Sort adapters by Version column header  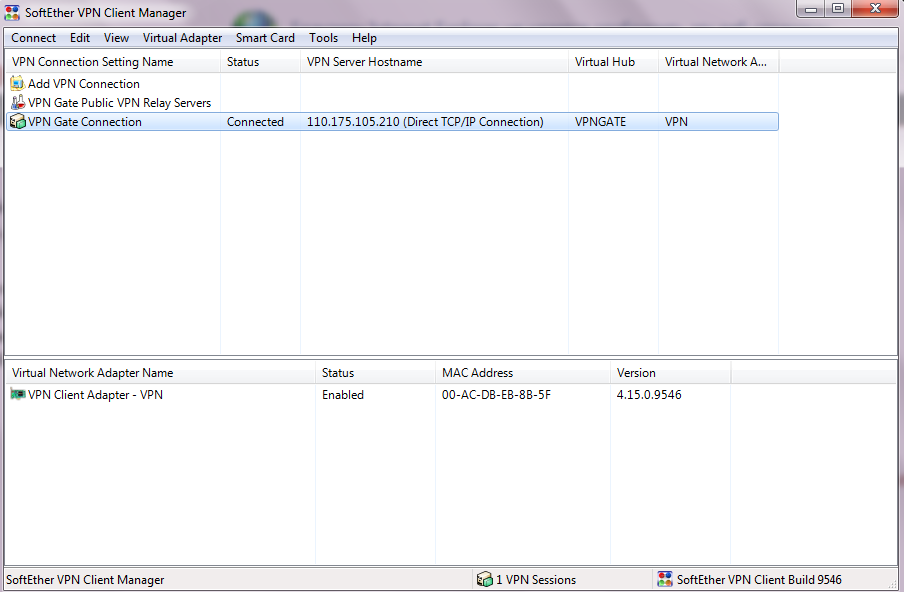(671, 373)
